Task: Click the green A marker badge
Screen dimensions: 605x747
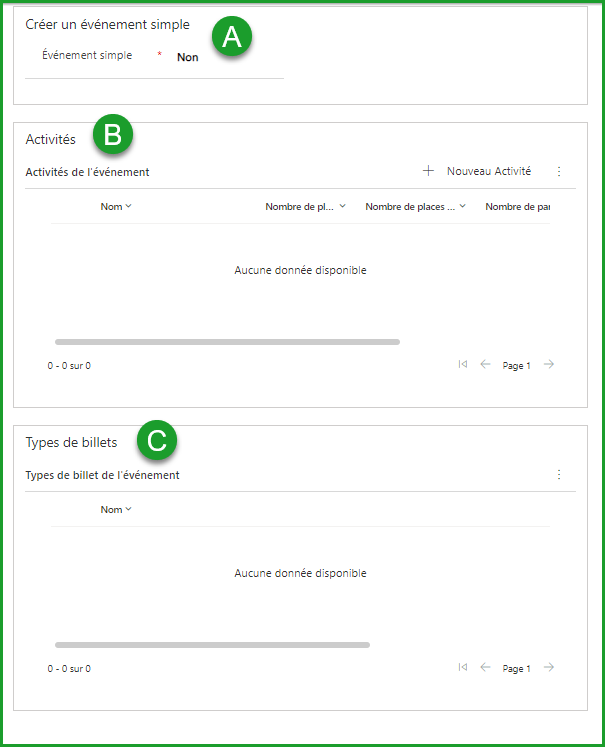Action: click(232, 37)
